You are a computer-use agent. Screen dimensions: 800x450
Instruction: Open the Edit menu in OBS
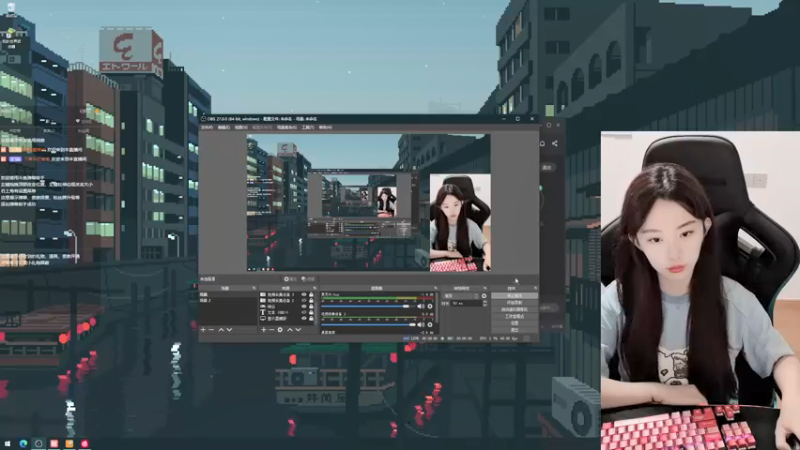[223, 127]
